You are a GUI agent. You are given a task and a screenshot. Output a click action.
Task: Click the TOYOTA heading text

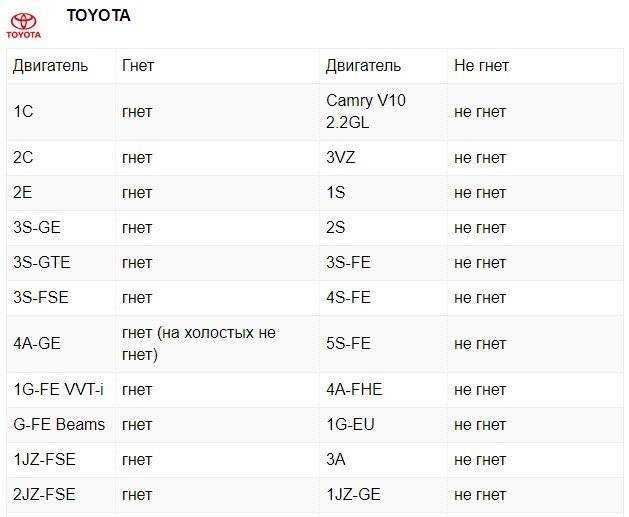pos(98,16)
